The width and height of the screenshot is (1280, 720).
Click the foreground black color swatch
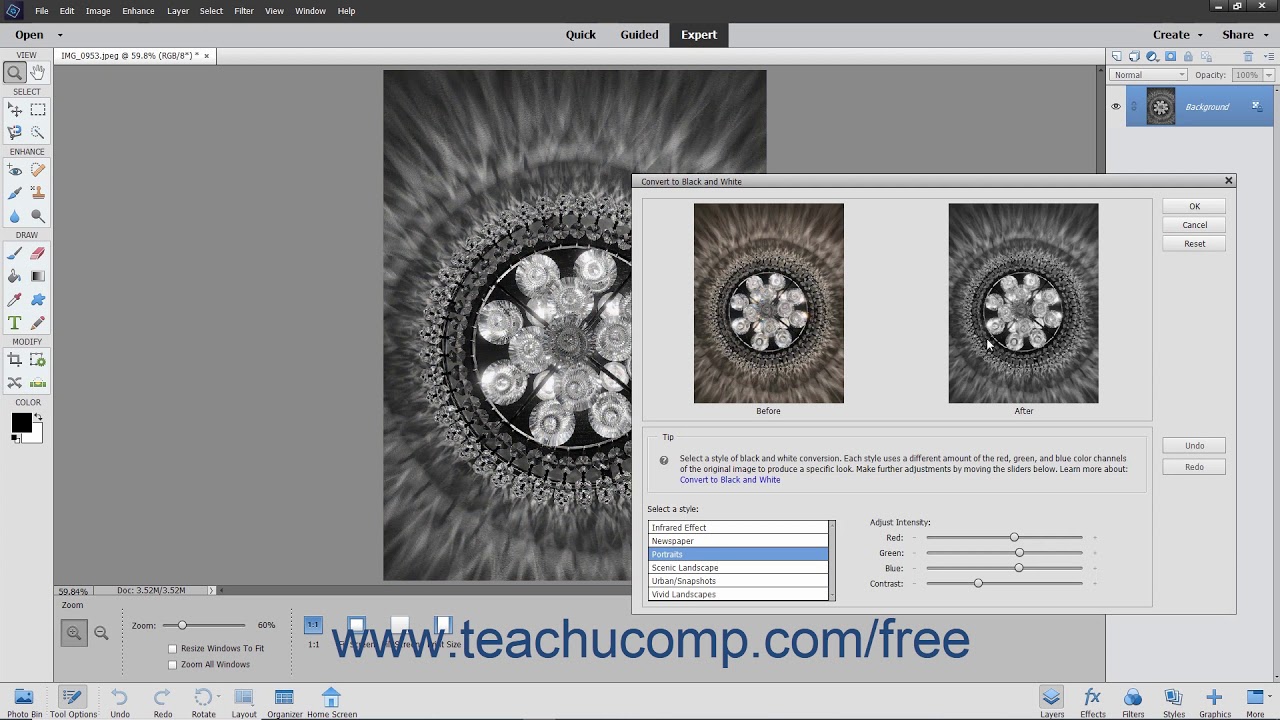(x=20, y=423)
